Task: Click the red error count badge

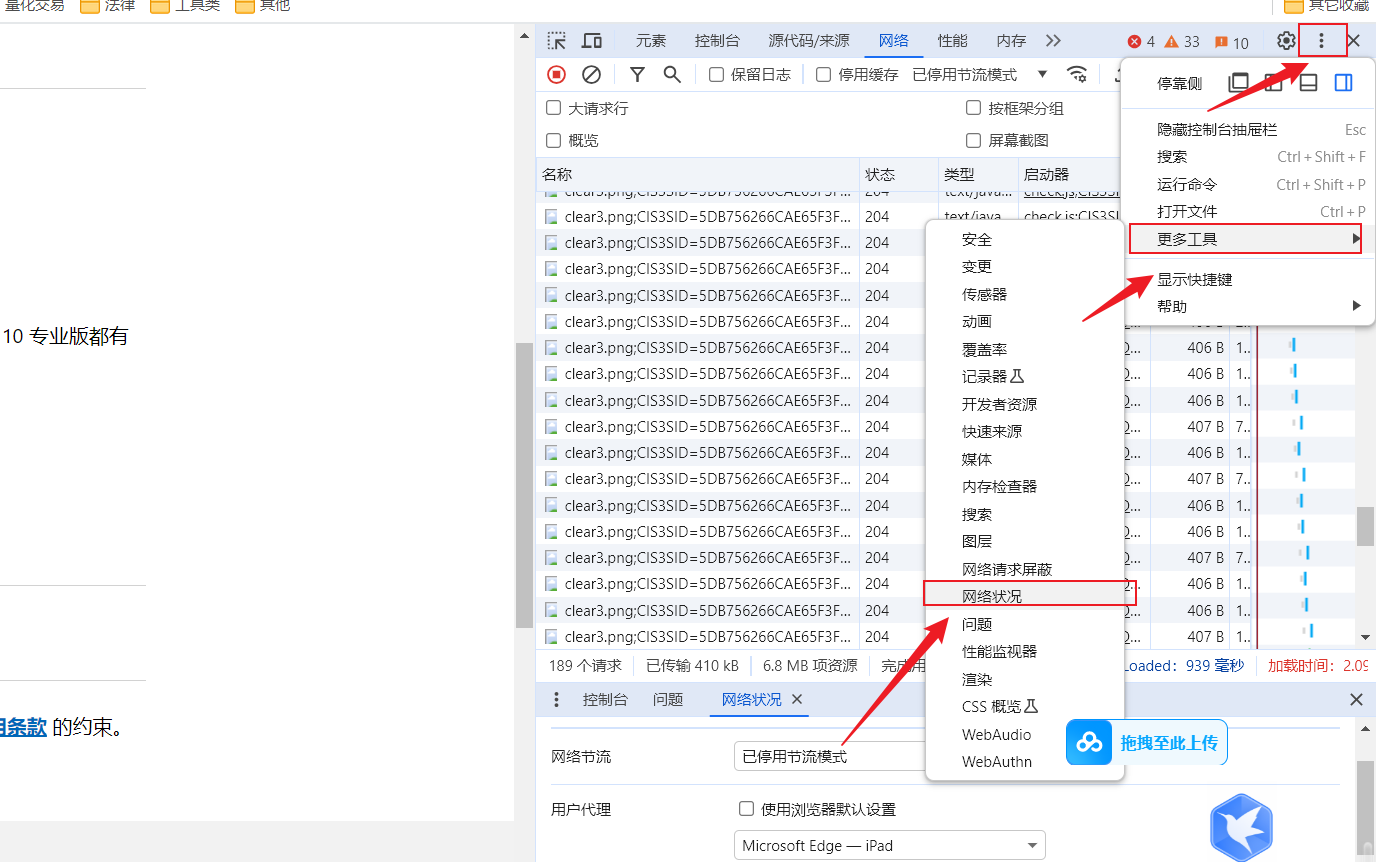Action: (1141, 42)
